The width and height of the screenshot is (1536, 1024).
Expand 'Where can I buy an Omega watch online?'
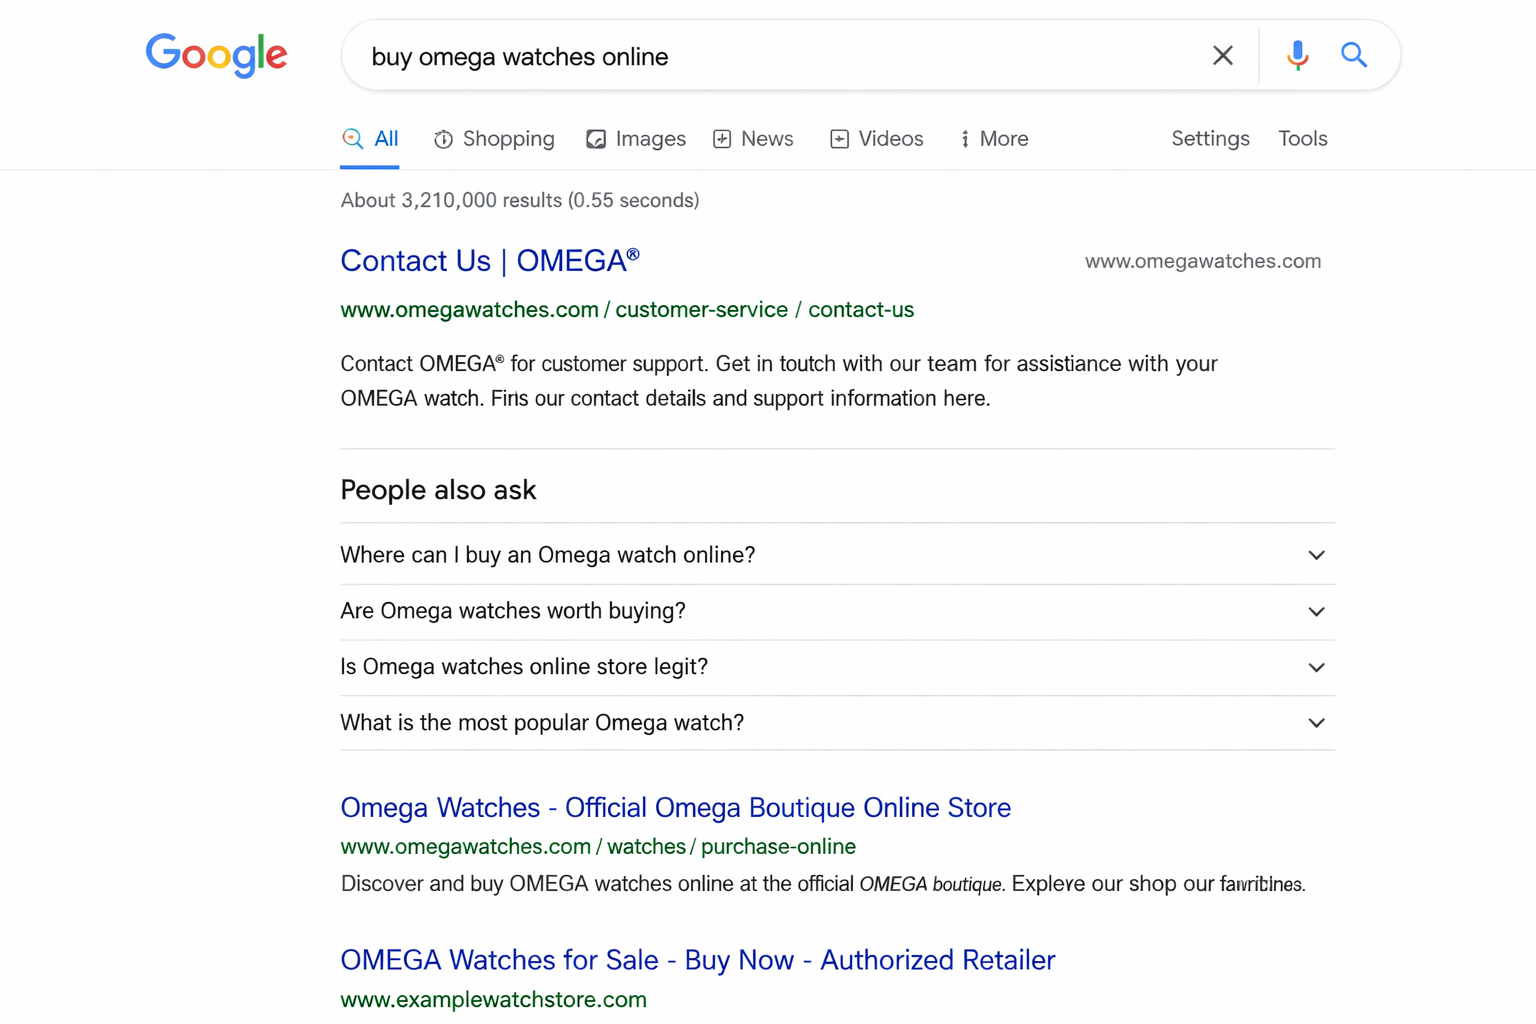click(x=1316, y=555)
